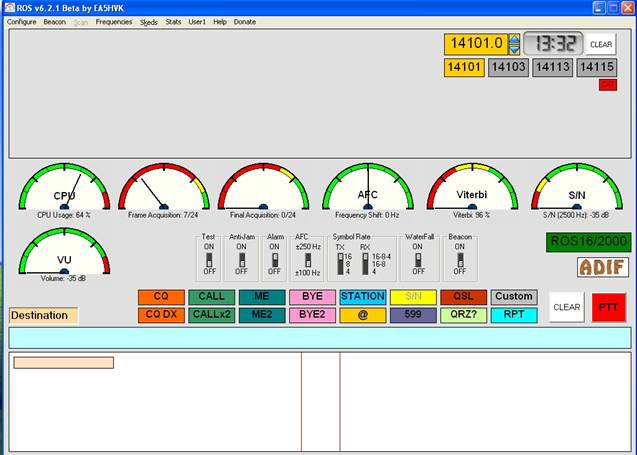637x455 pixels.
Task: Click the red CAT indicator
Action: pyautogui.click(x=608, y=84)
